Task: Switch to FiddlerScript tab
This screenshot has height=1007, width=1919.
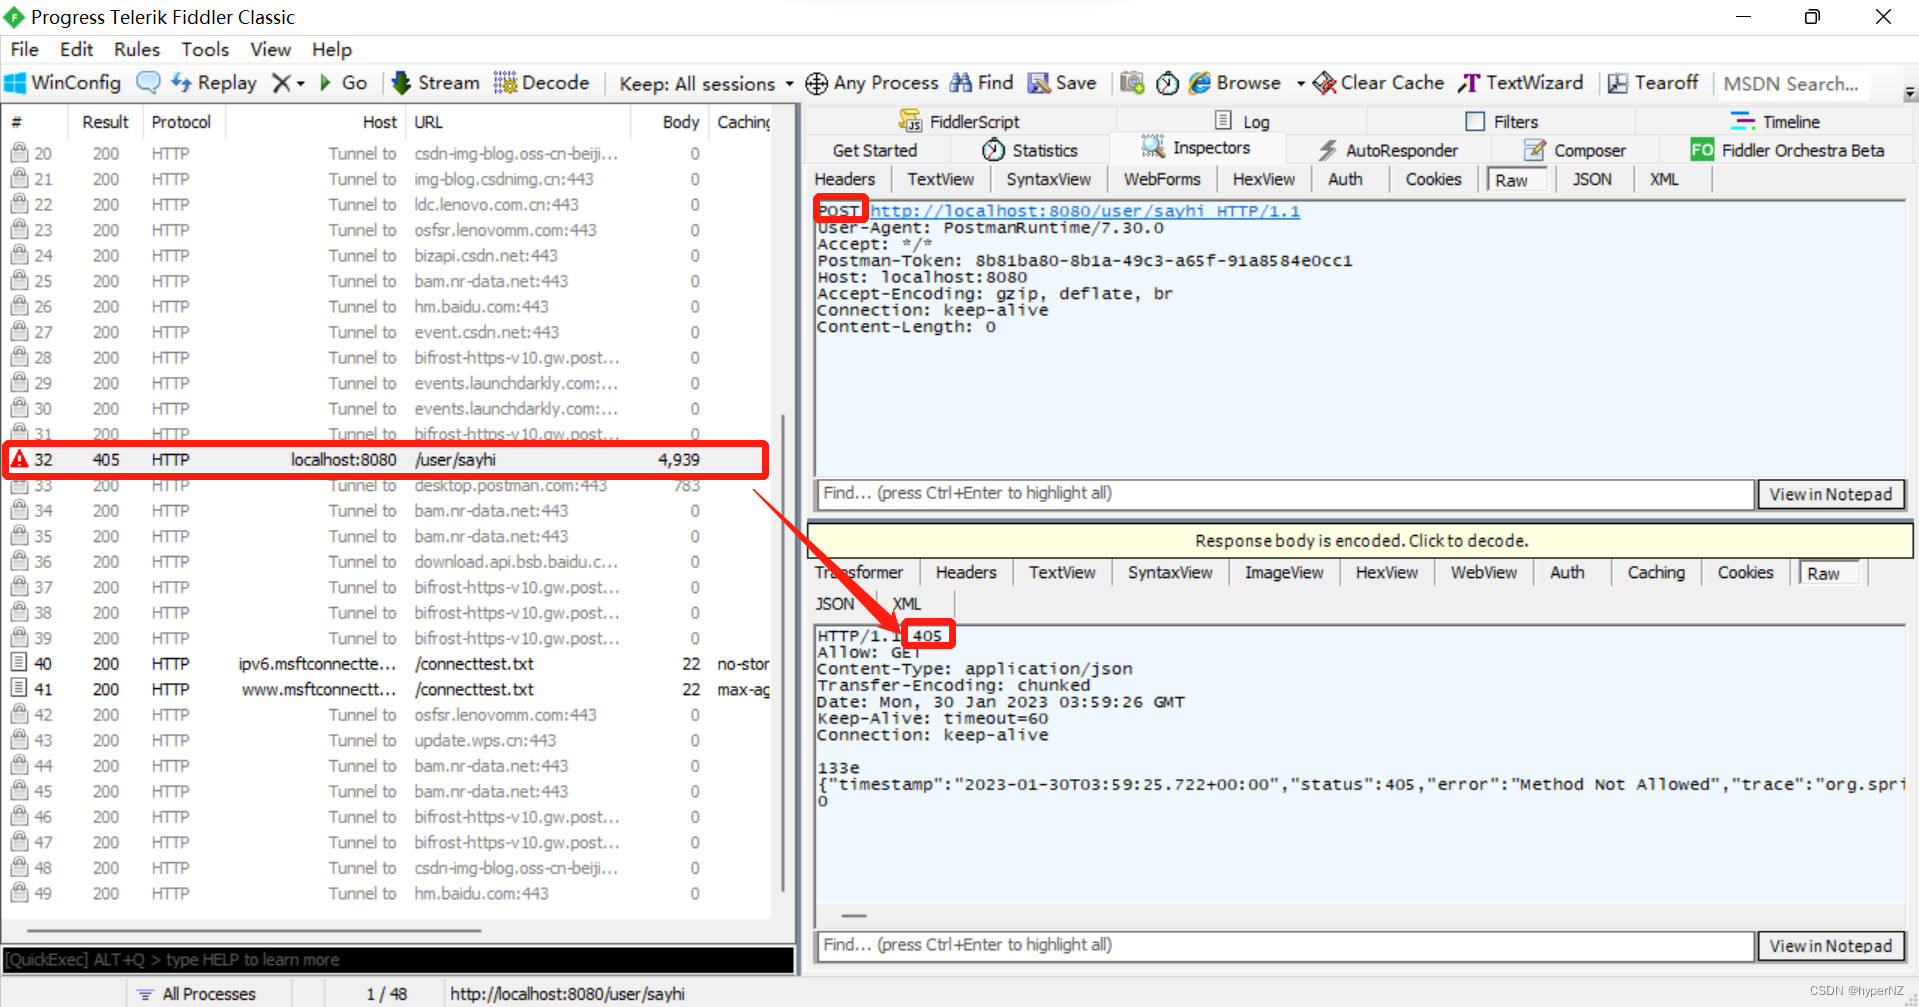Action: [959, 121]
